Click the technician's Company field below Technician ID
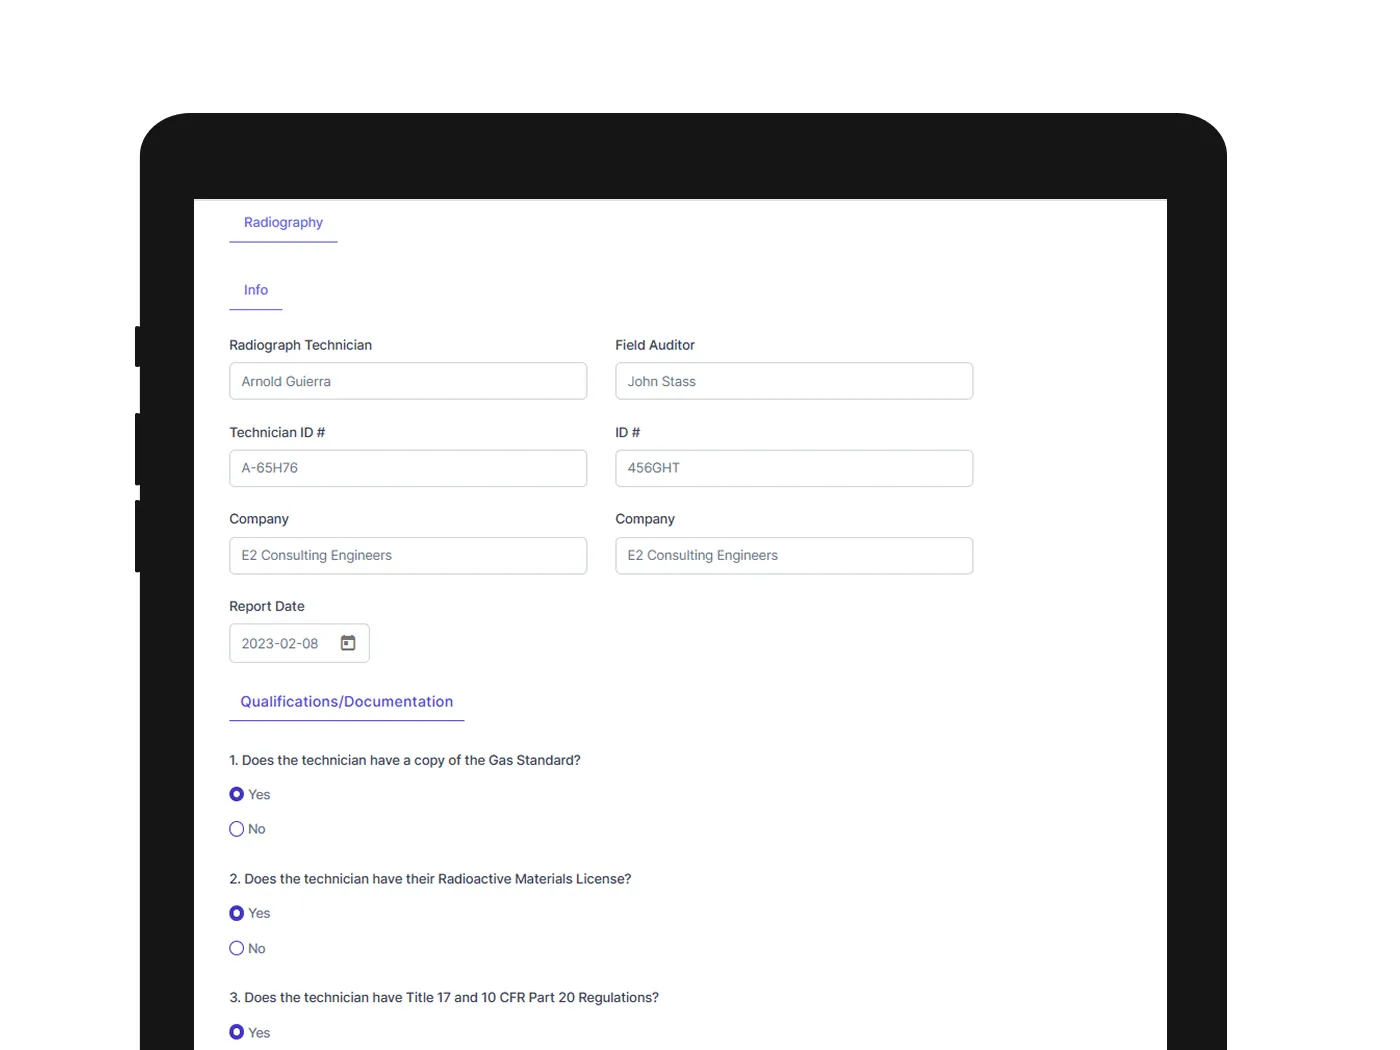 [408, 556]
